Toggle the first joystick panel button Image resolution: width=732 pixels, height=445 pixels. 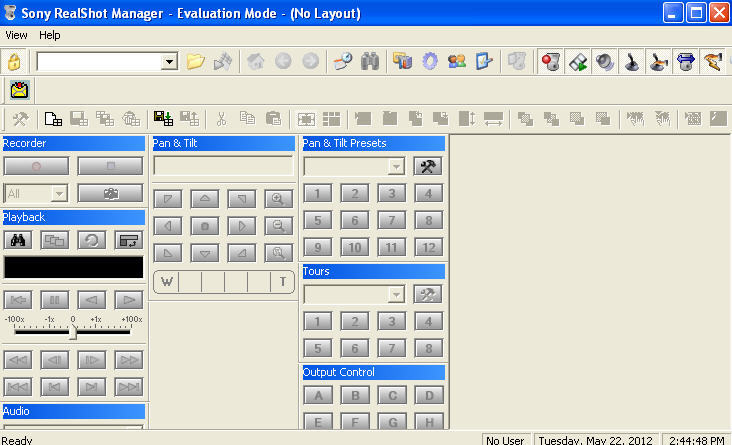pos(631,61)
